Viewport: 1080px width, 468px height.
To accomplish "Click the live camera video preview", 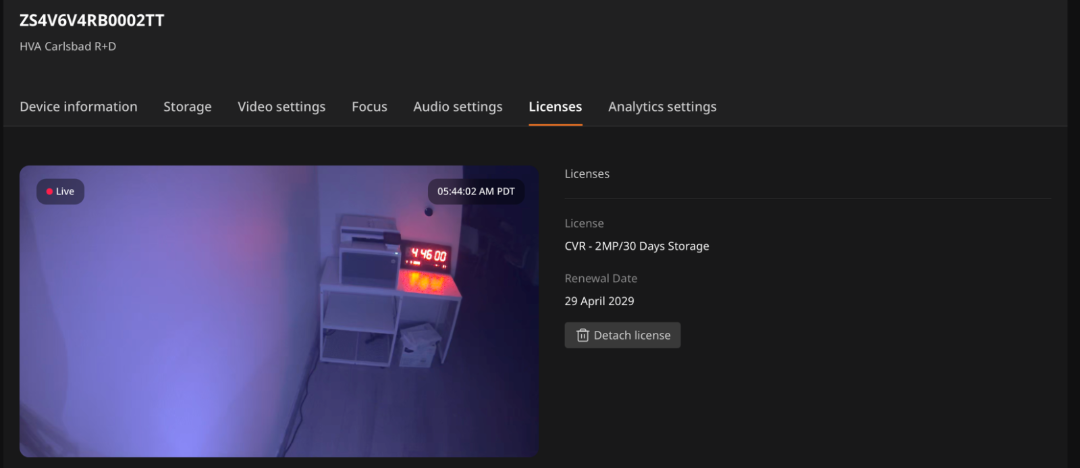I will click(279, 311).
